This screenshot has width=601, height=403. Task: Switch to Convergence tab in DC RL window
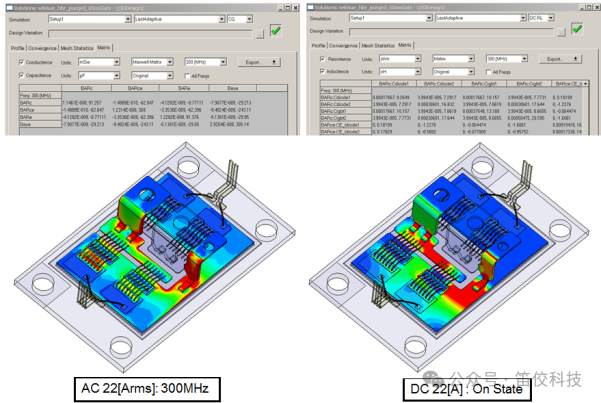[x=343, y=46]
